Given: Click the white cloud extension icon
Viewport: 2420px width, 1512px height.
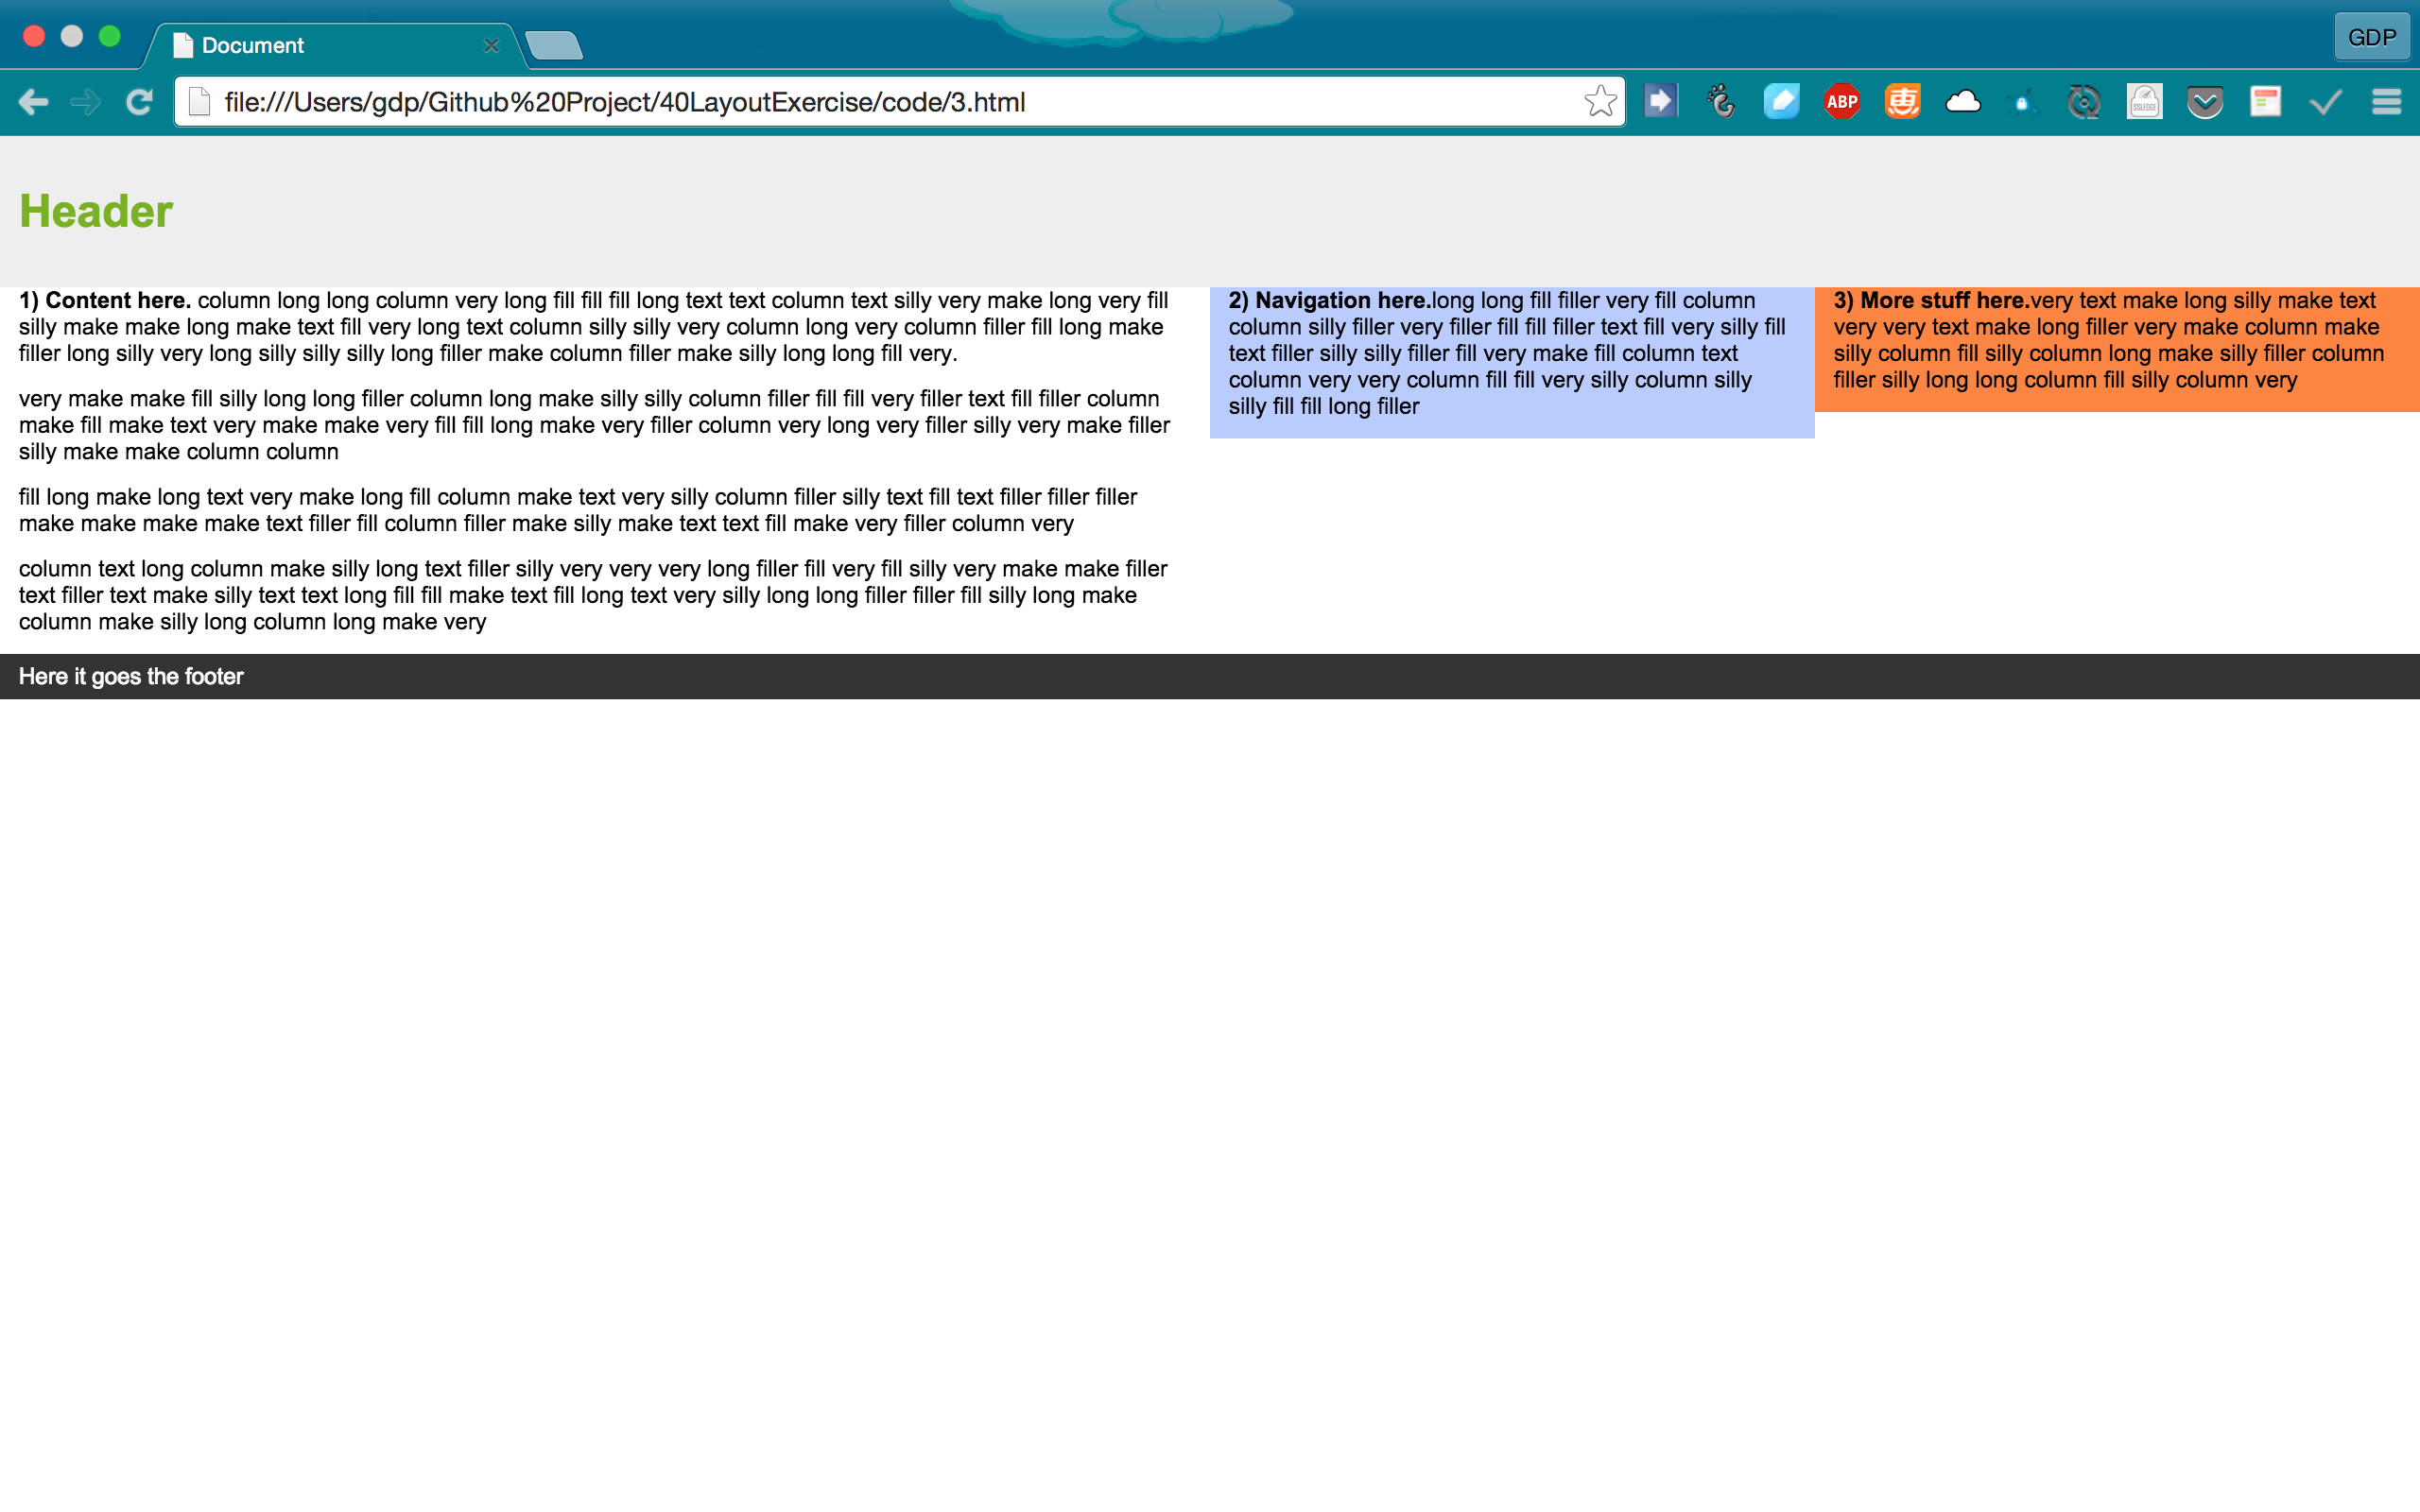Looking at the screenshot, I should point(1962,102).
